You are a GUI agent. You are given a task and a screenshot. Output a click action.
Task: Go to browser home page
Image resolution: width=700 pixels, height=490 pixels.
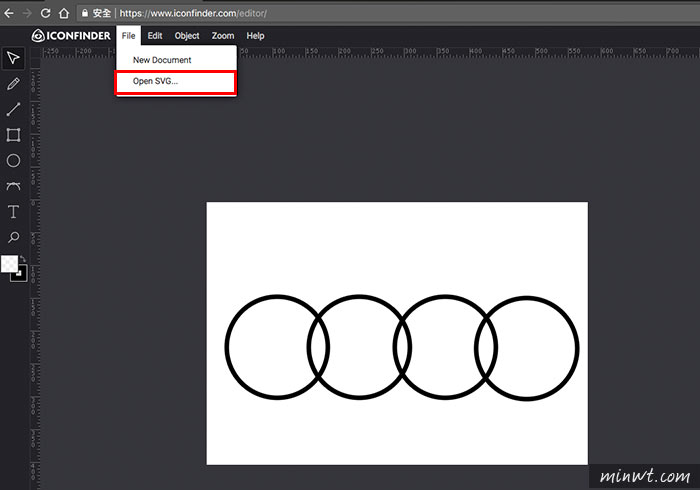click(64, 13)
